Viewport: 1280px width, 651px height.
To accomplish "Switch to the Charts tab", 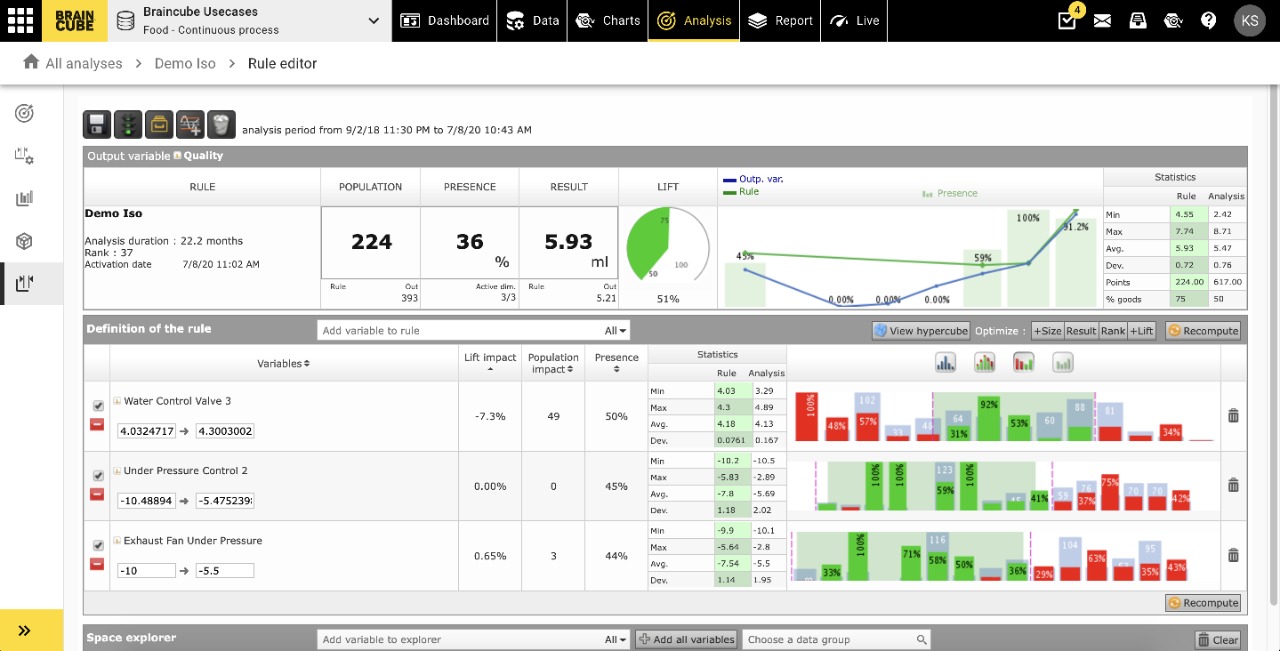I will tap(608, 20).
